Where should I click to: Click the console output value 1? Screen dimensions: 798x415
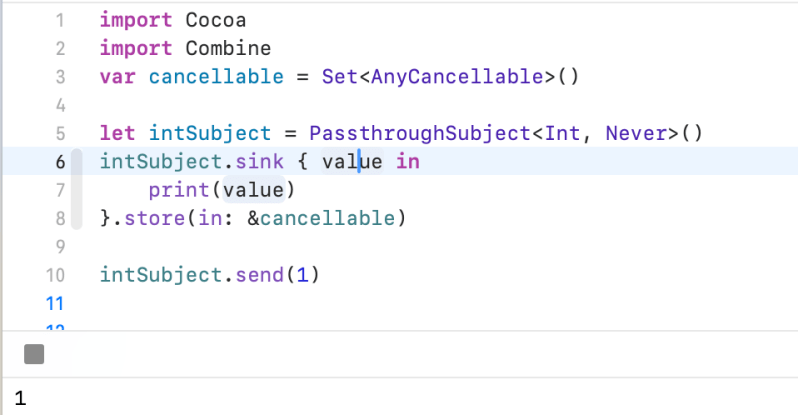[x=20, y=399]
